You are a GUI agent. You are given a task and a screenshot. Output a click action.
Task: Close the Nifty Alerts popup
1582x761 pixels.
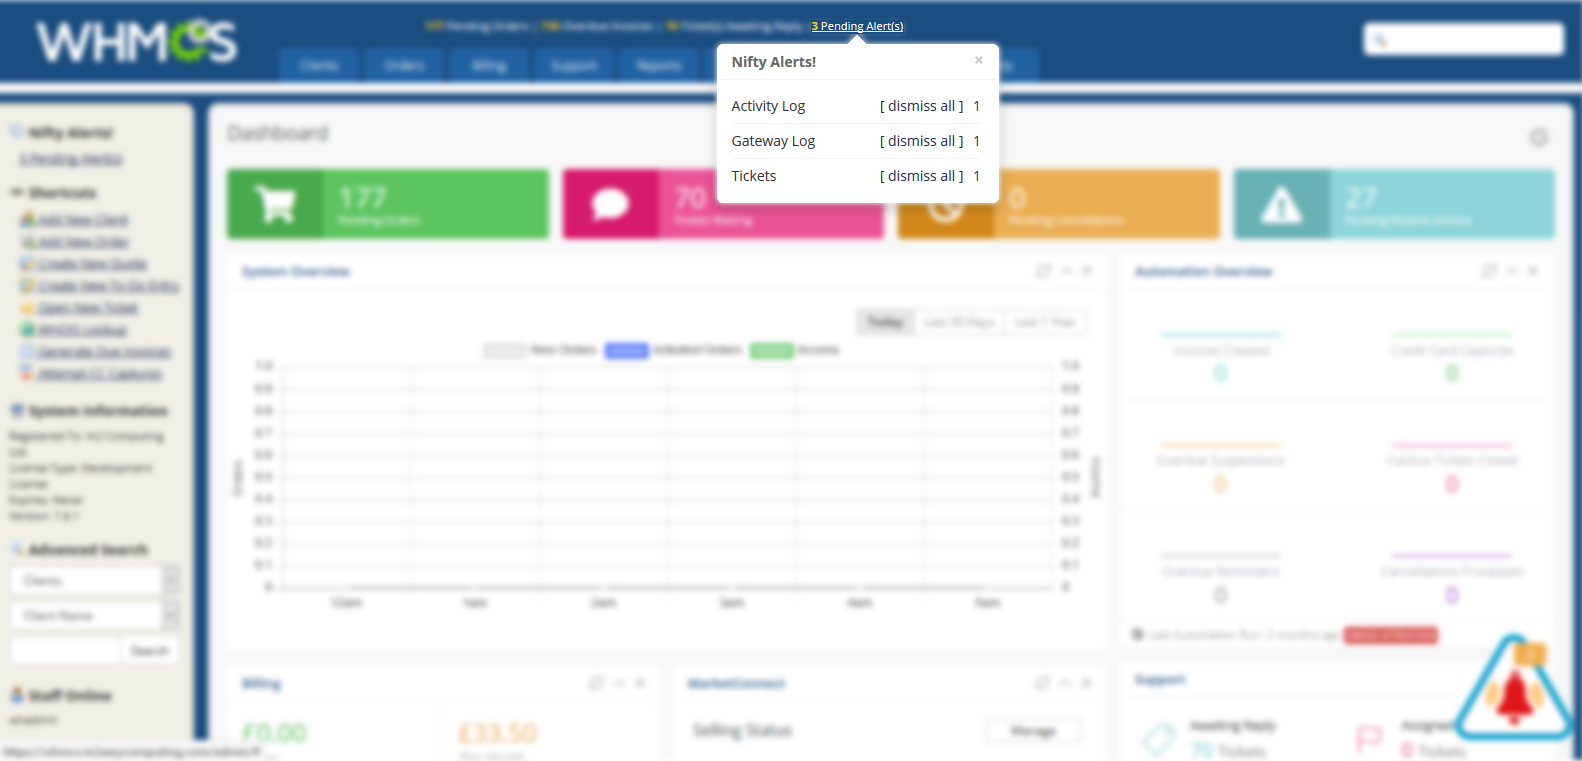click(x=978, y=60)
